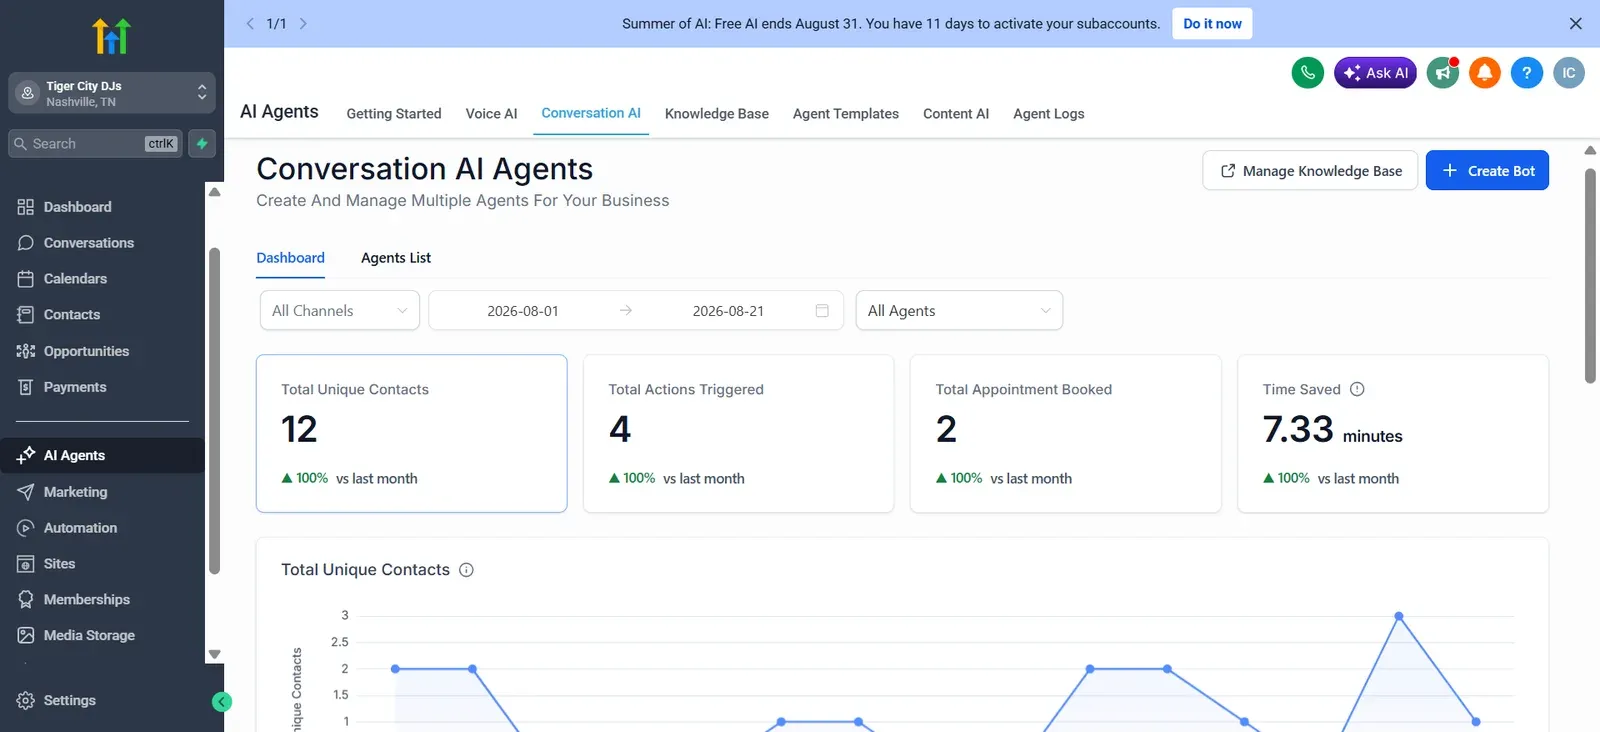Click the start date 2026-08-01 field
Image resolution: width=1600 pixels, height=732 pixels.
(x=522, y=311)
